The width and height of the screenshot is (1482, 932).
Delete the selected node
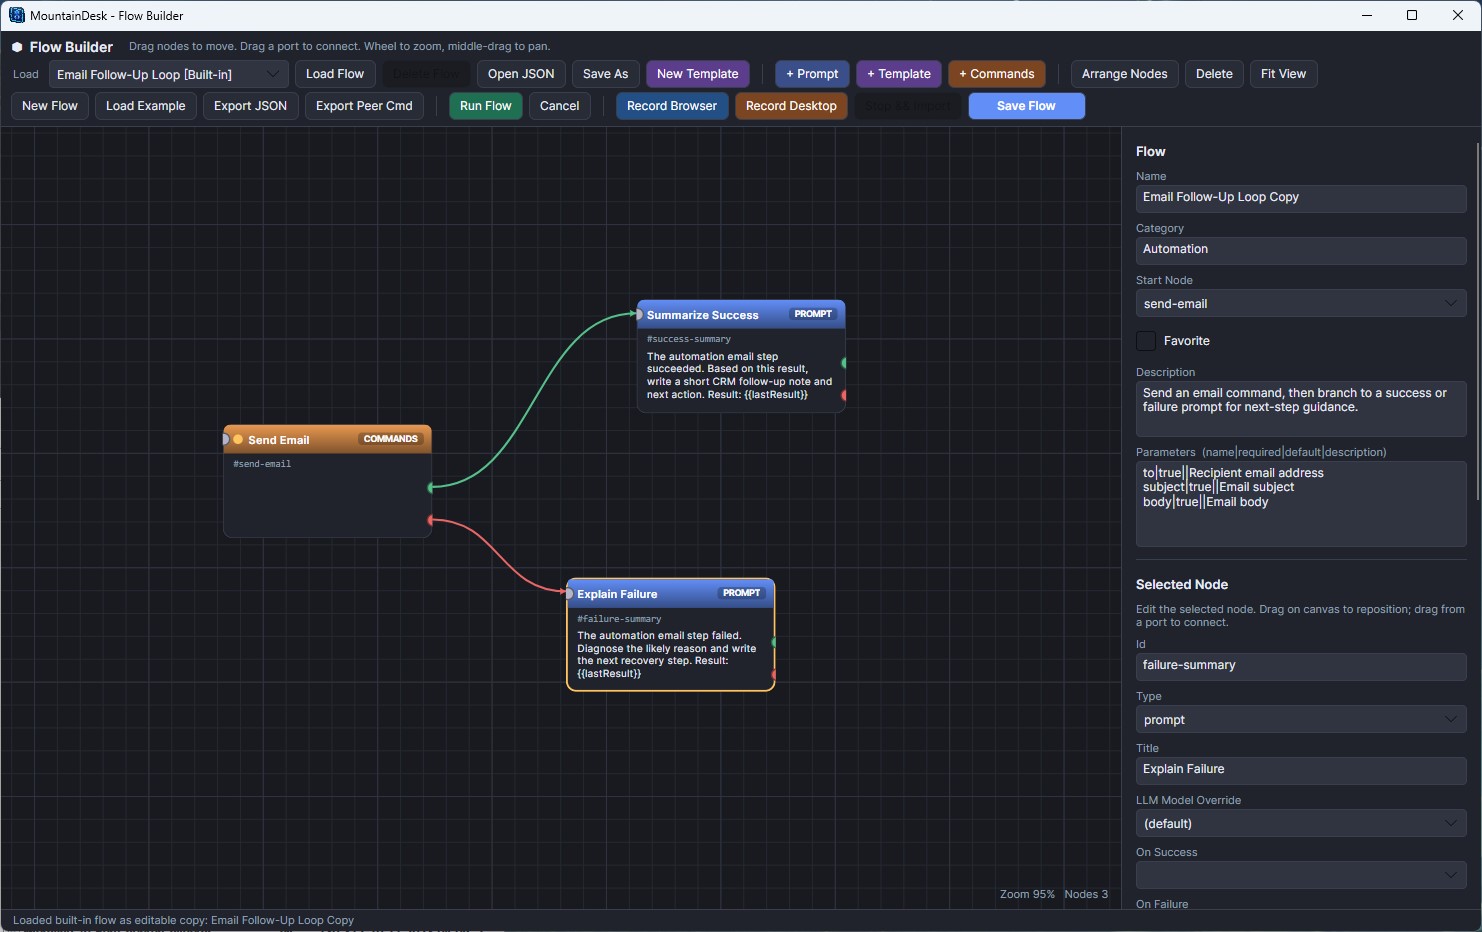(1214, 74)
